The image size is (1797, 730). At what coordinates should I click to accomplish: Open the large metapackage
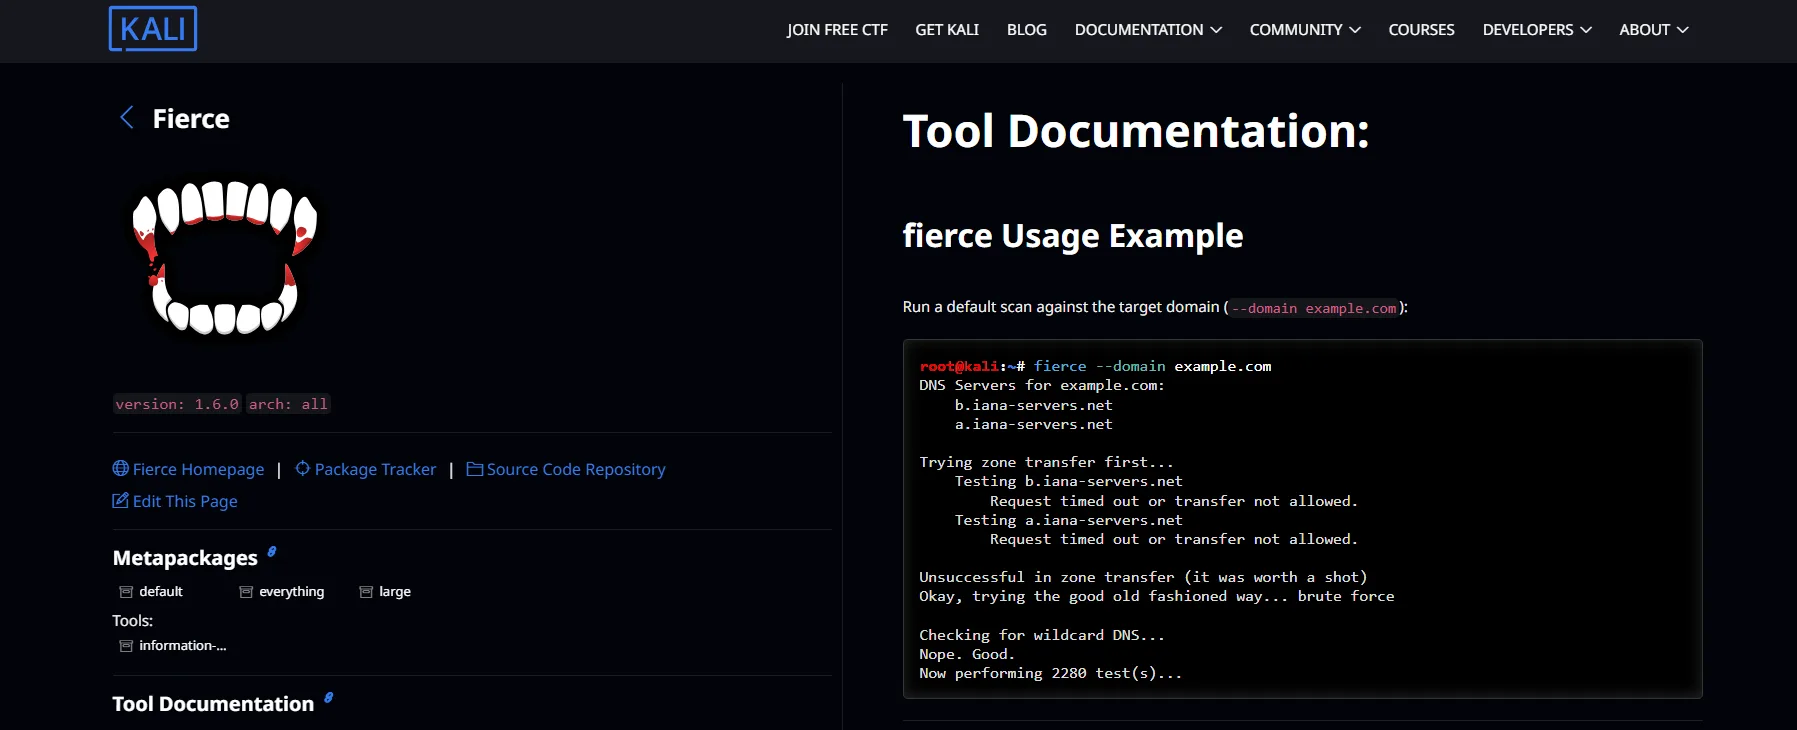(x=394, y=592)
